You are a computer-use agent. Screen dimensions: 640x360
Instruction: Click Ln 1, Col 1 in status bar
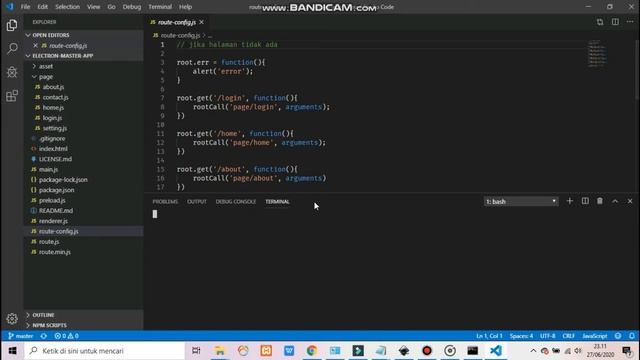pyautogui.click(x=489, y=336)
